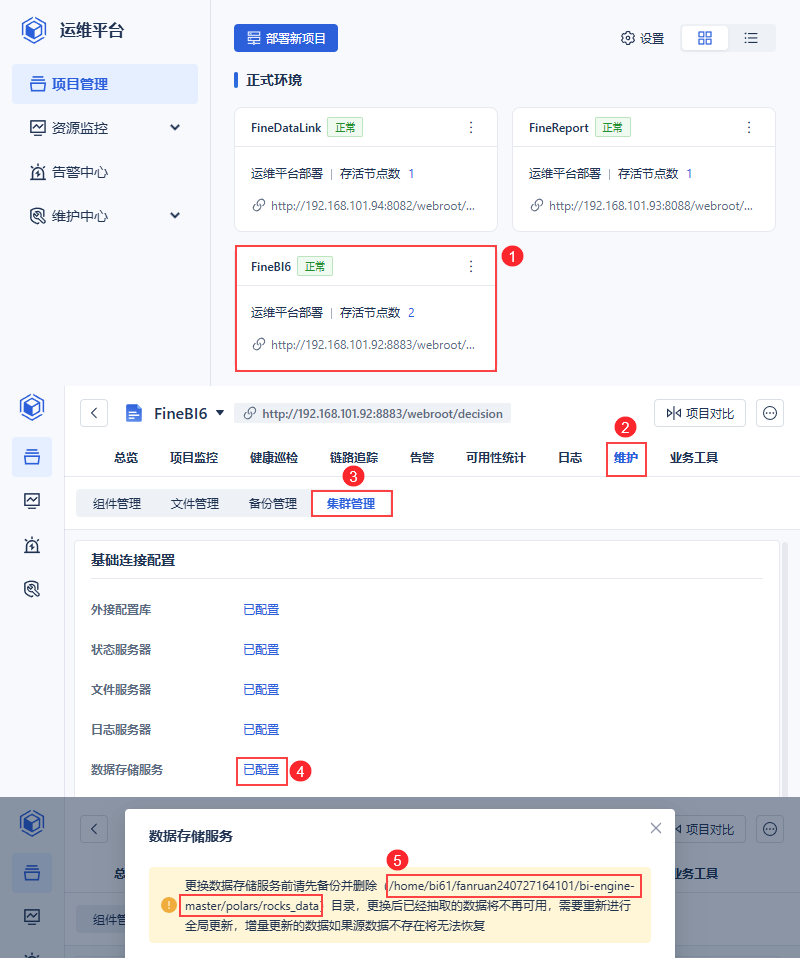800x958 pixels.
Task: Select the 文件管理 sub-tab
Action: point(194,503)
